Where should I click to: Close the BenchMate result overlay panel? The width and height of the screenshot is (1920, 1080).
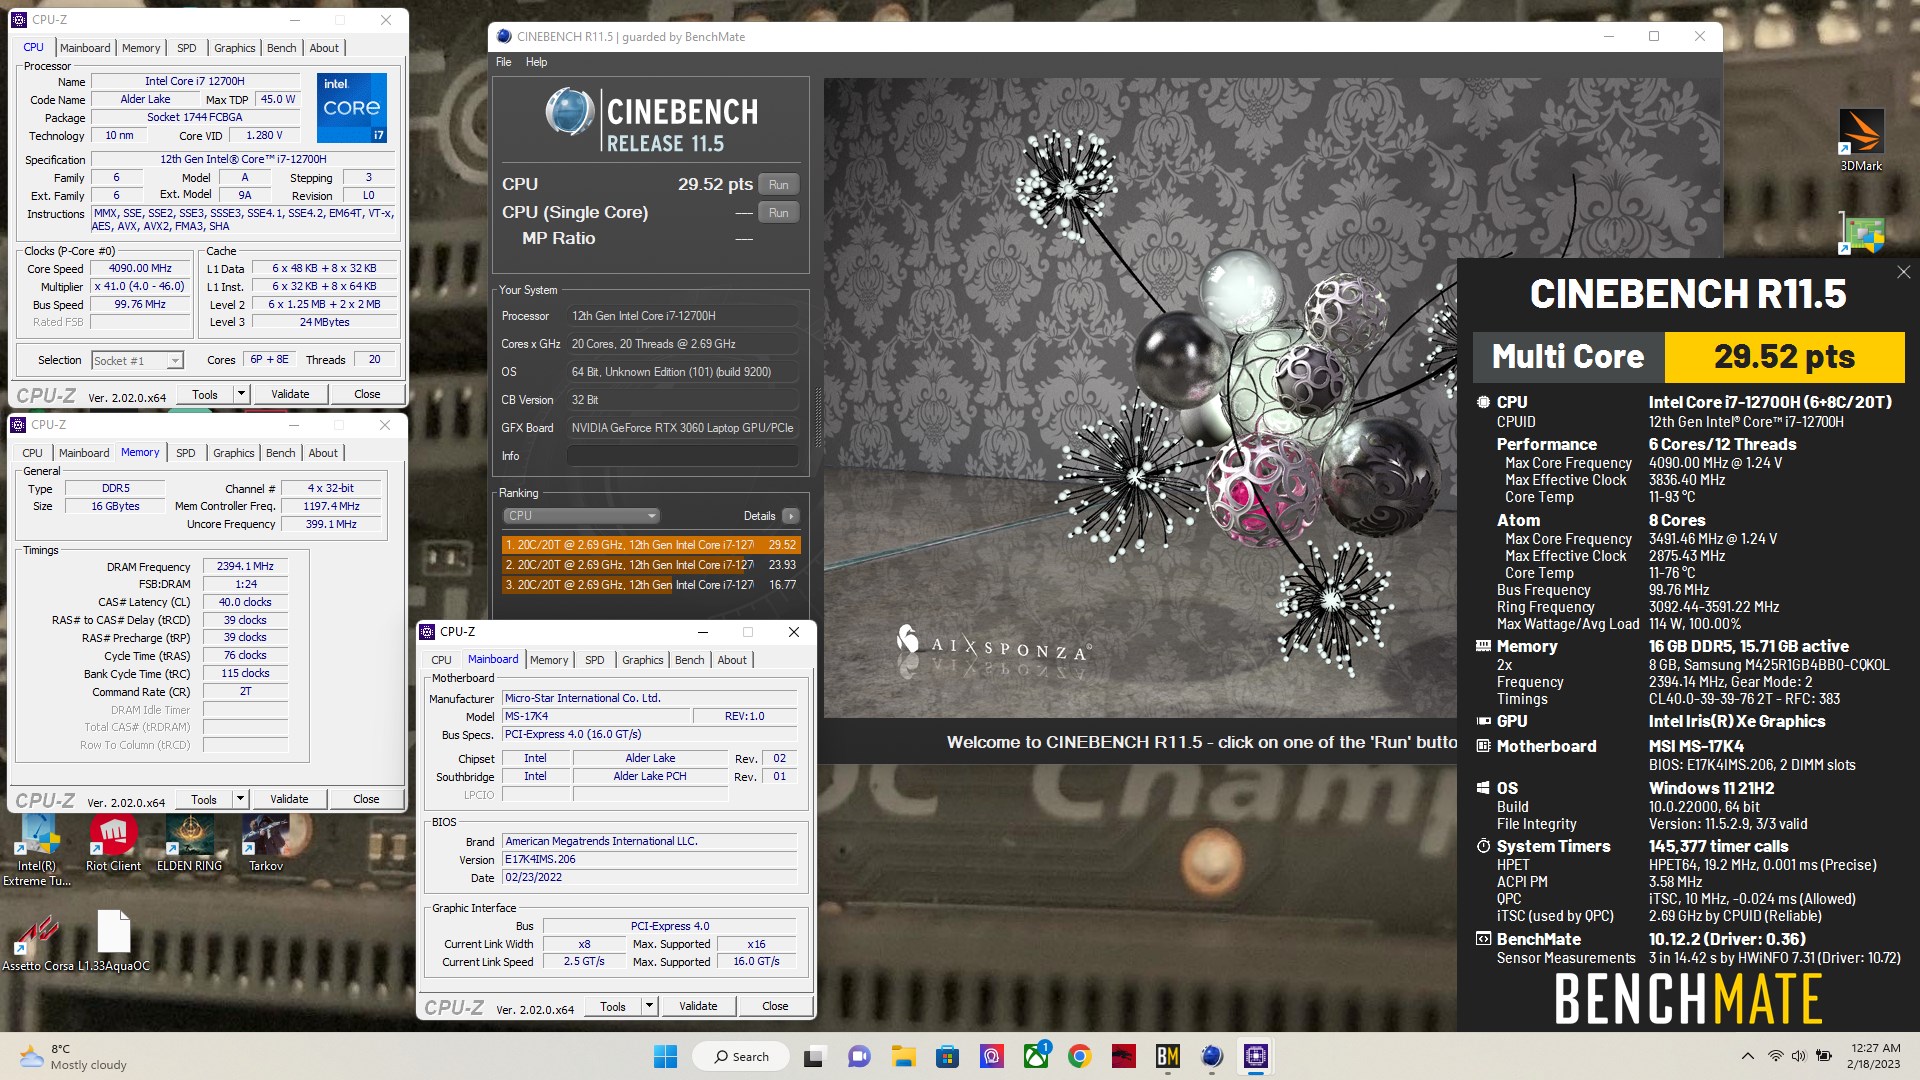(1904, 272)
